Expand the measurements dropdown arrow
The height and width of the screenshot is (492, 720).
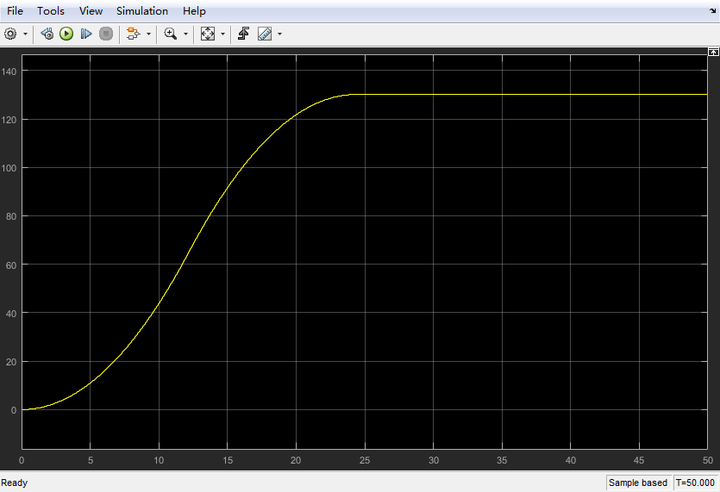pos(280,34)
